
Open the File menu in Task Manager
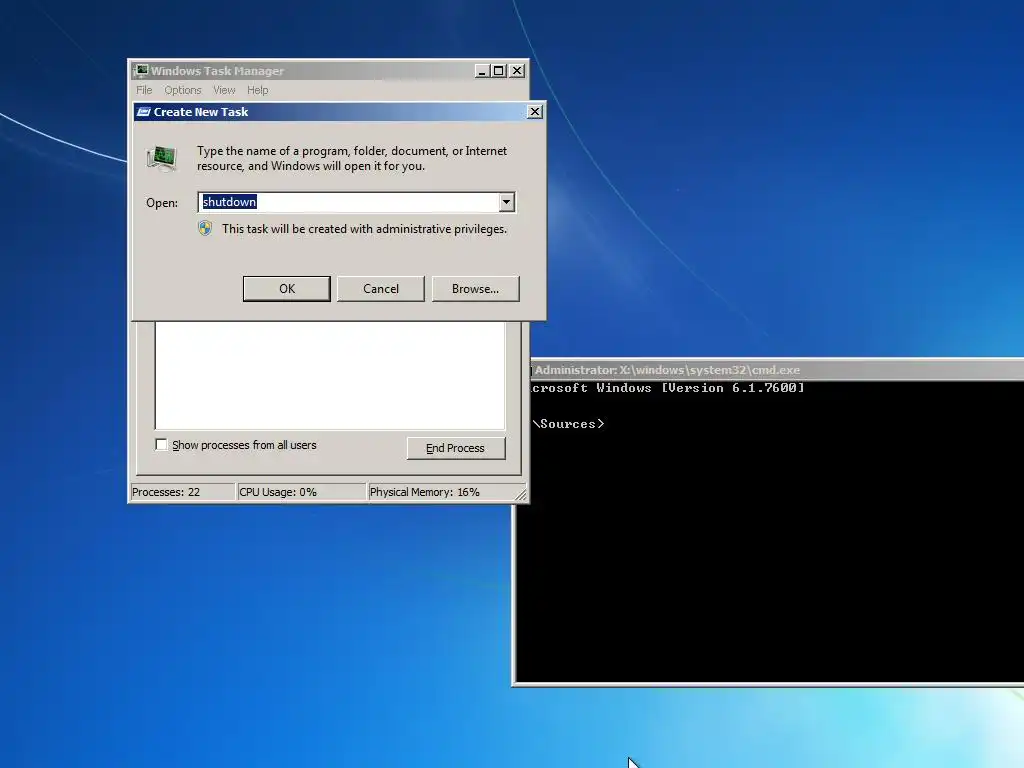[x=144, y=90]
